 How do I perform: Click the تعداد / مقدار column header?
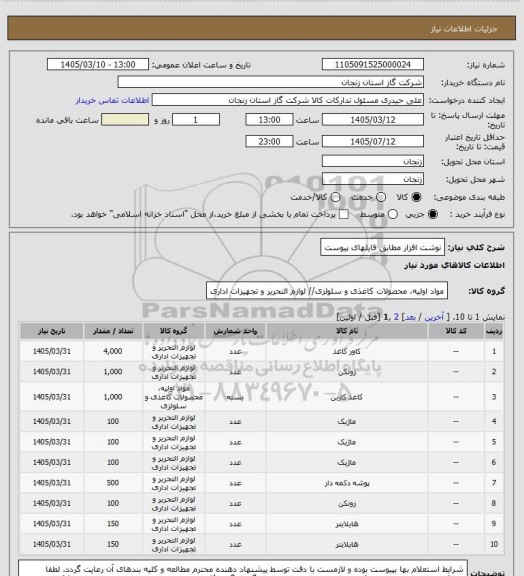tap(113, 331)
